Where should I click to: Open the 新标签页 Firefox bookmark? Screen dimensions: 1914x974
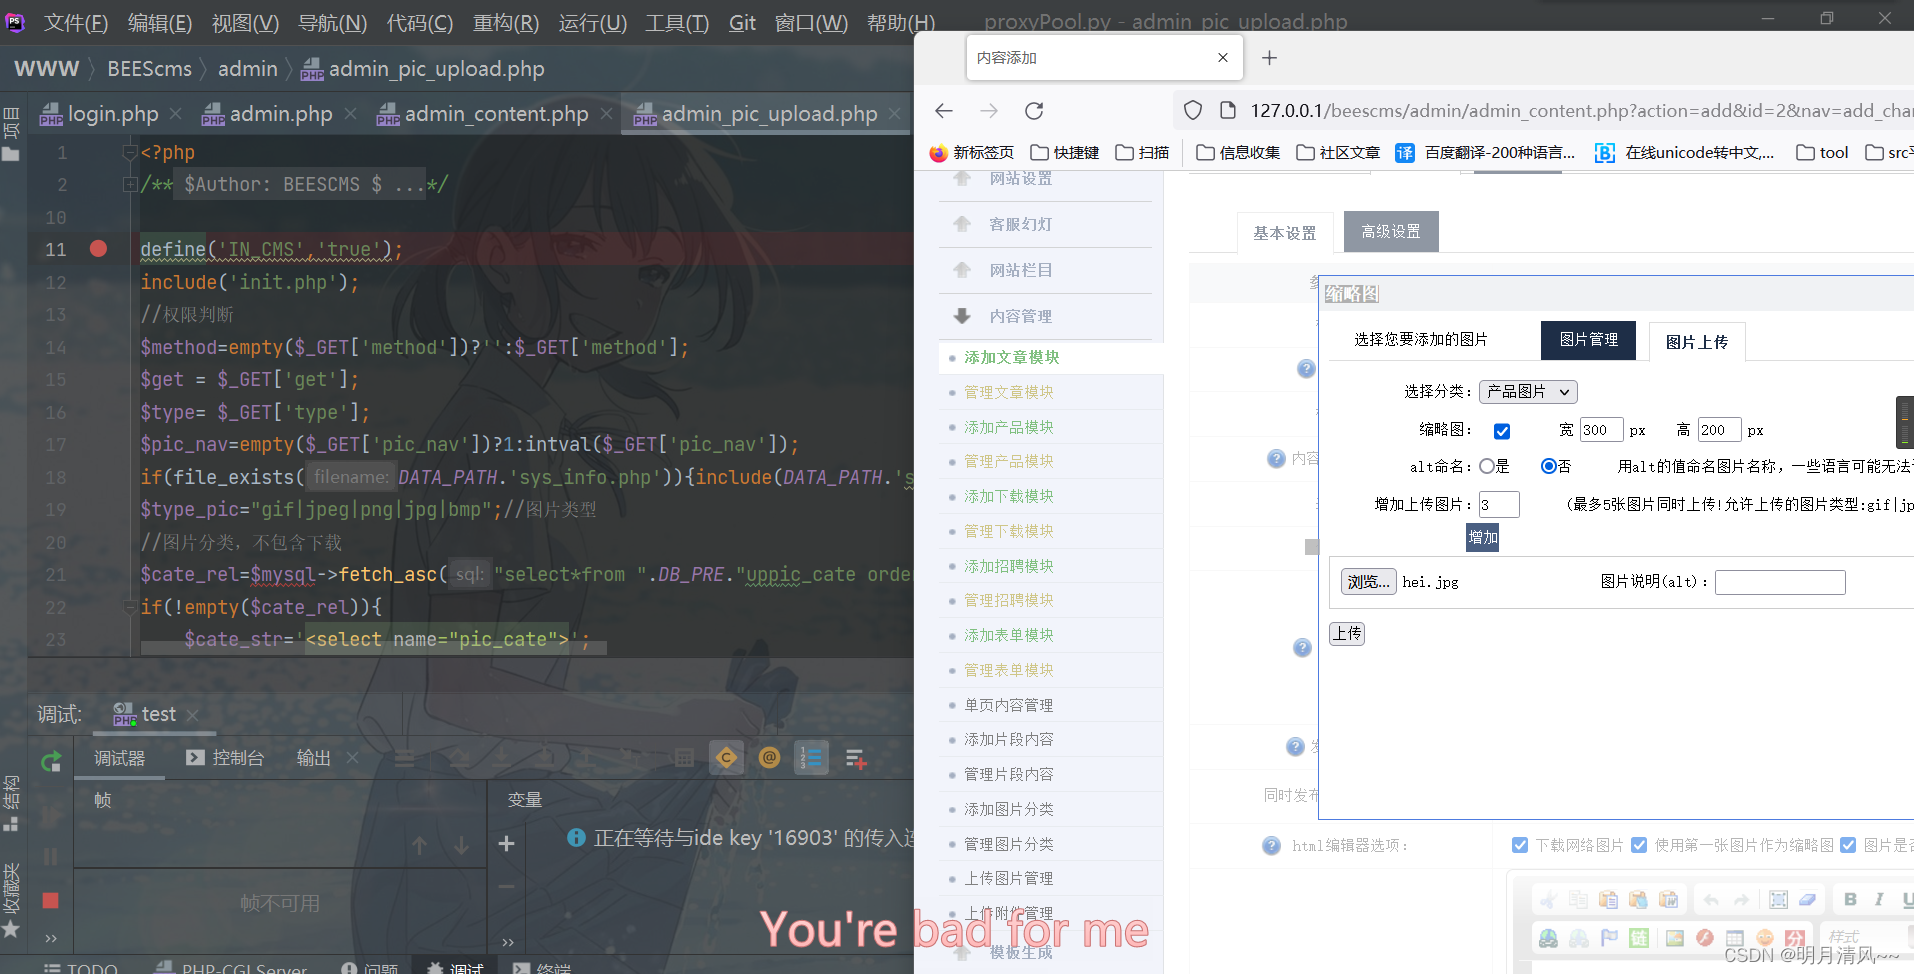point(971,152)
